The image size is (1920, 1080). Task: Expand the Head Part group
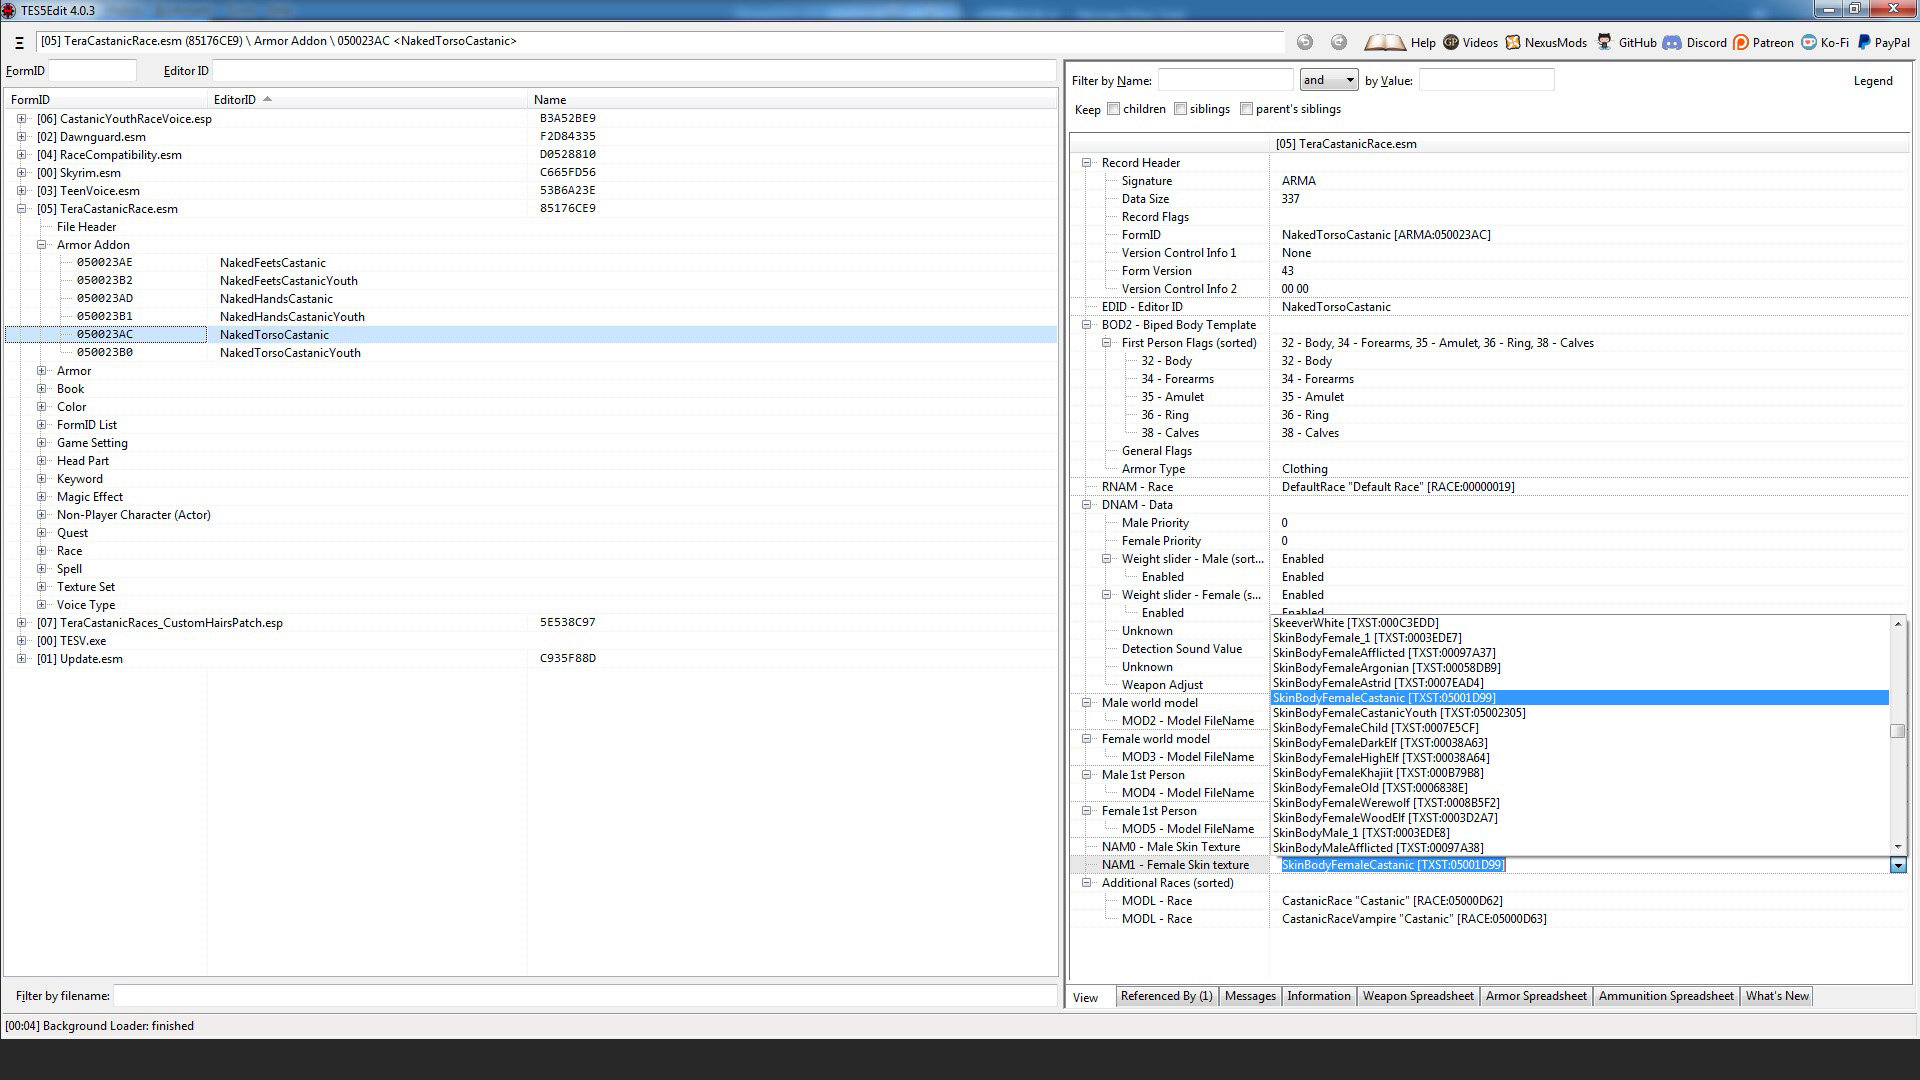click(x=42, y=461)
